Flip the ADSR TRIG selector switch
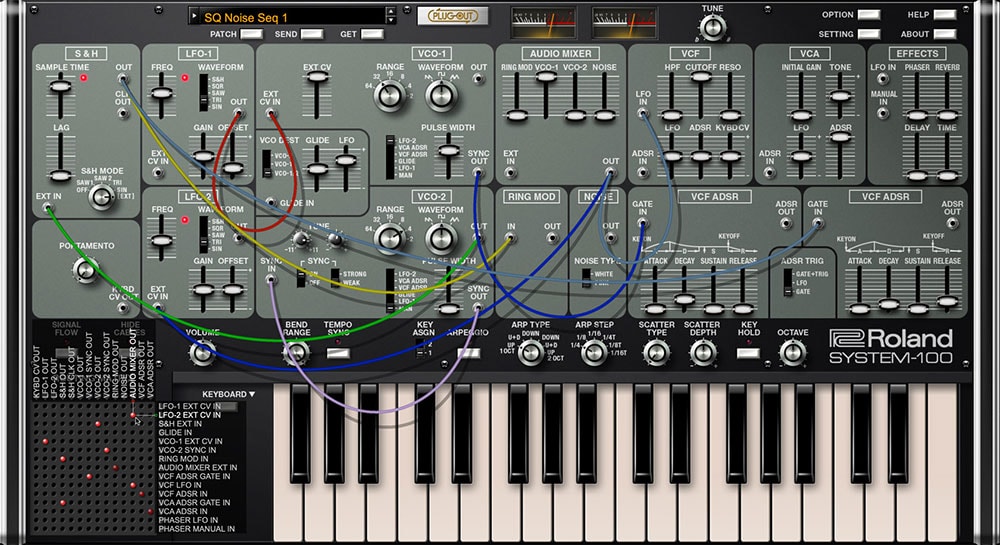 pyautogui.click(x=788, y=282)
